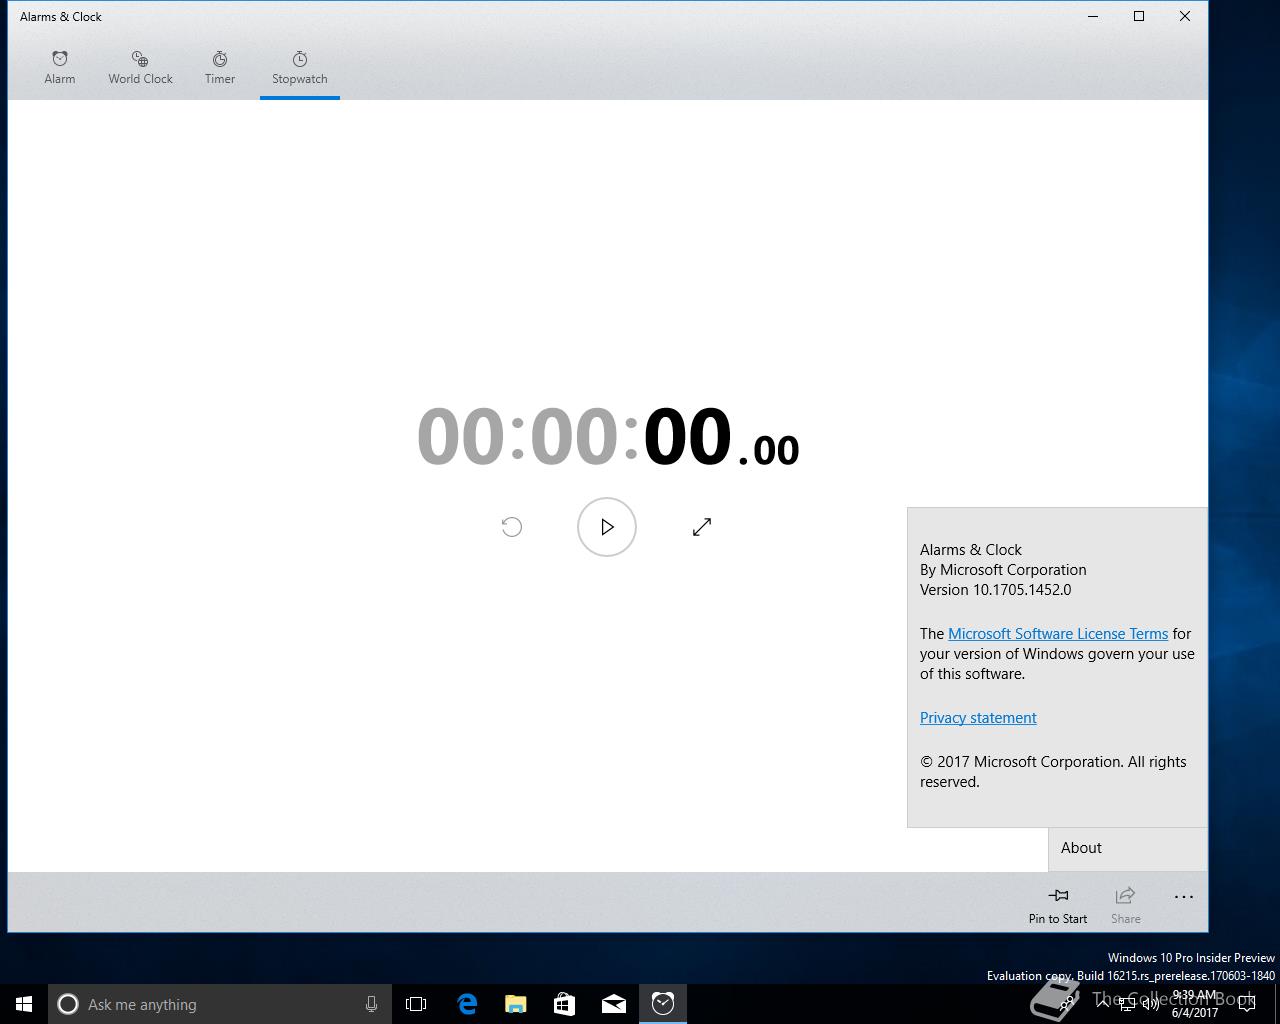The image size is (1280, 1024).
Task: Click the copyright notice text
Action: [x=1053, y=772]
